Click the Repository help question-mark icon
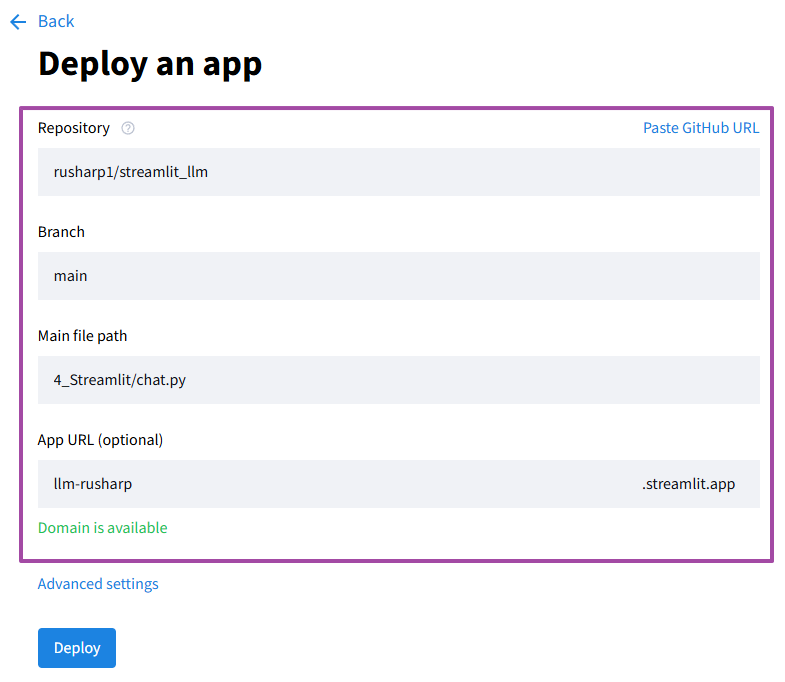 [x=128, y=128]
